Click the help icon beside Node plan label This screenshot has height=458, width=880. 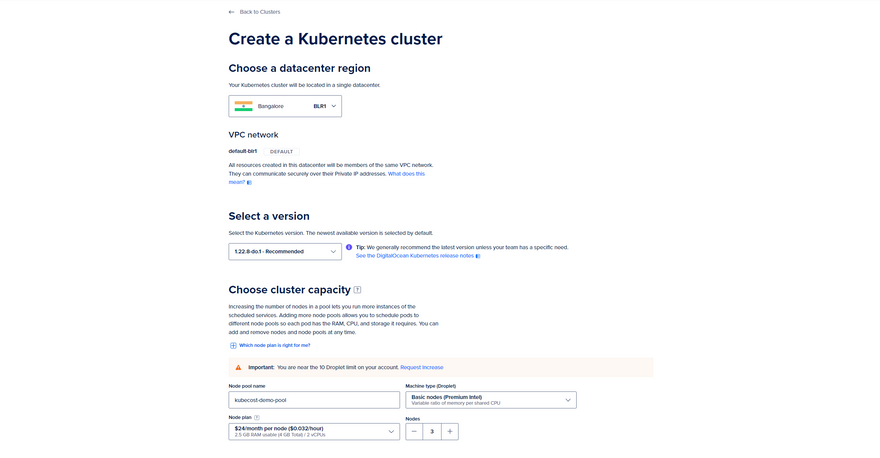(x=257, y=418)
